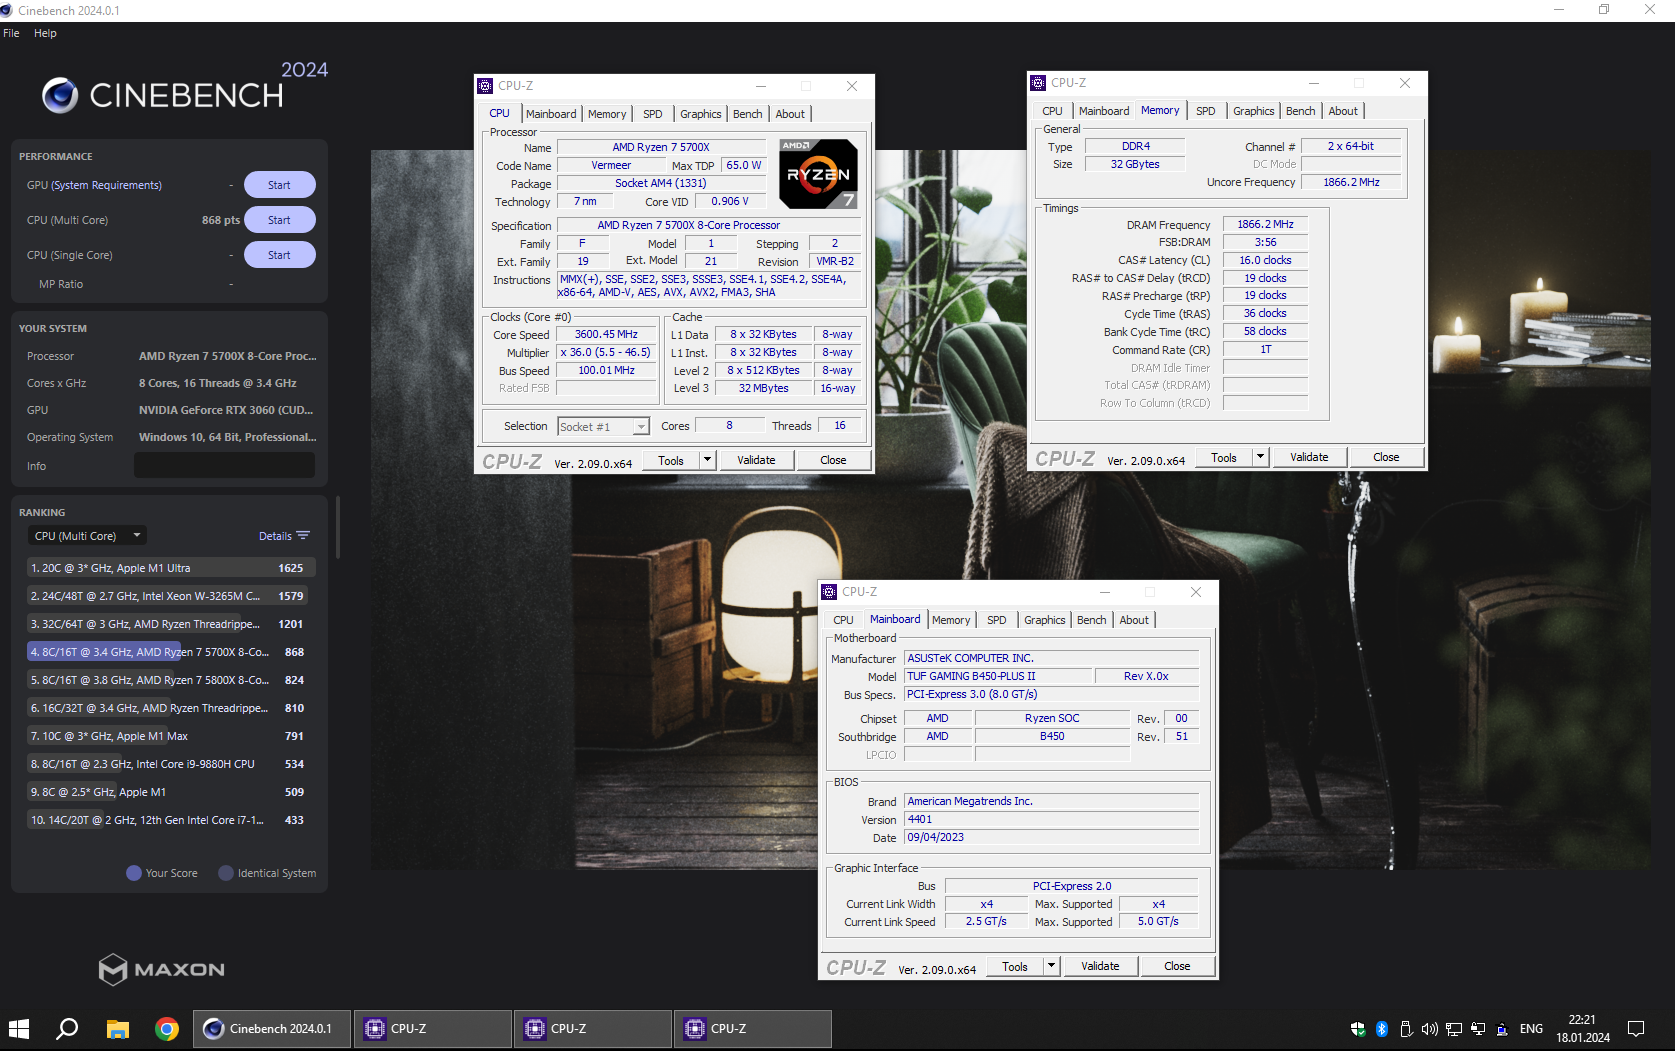1675x1051 pixels.
Task: Switch to Bench tab in CPU window
Action: coord(747,114)
